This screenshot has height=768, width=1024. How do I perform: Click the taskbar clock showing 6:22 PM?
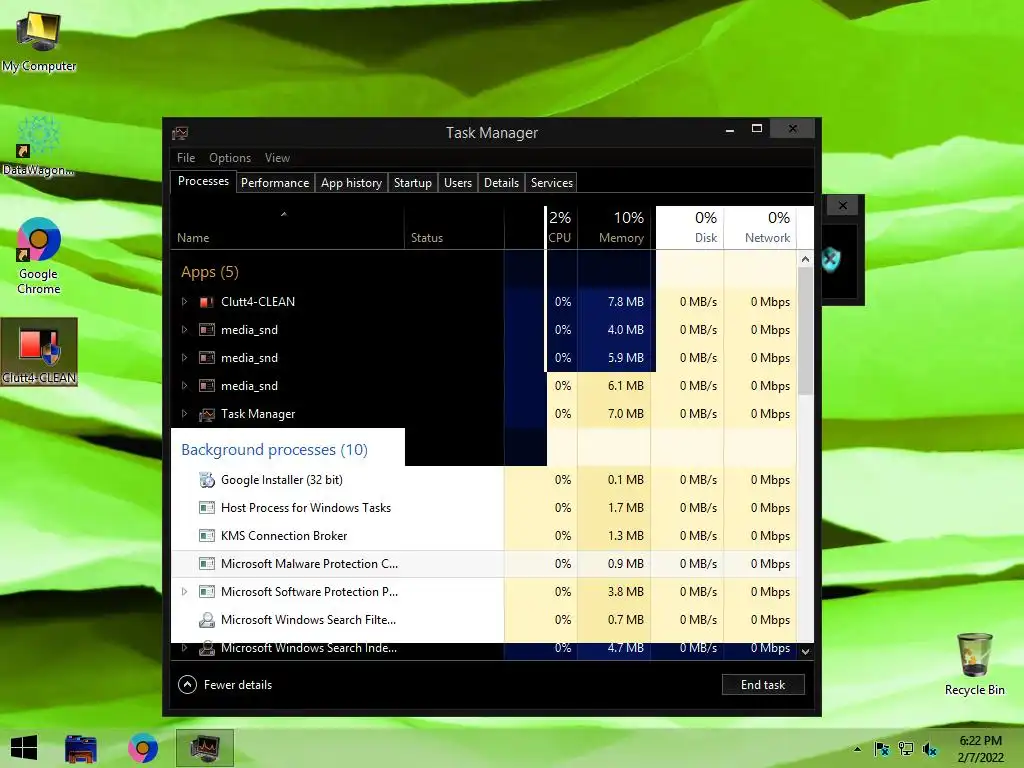980,749
